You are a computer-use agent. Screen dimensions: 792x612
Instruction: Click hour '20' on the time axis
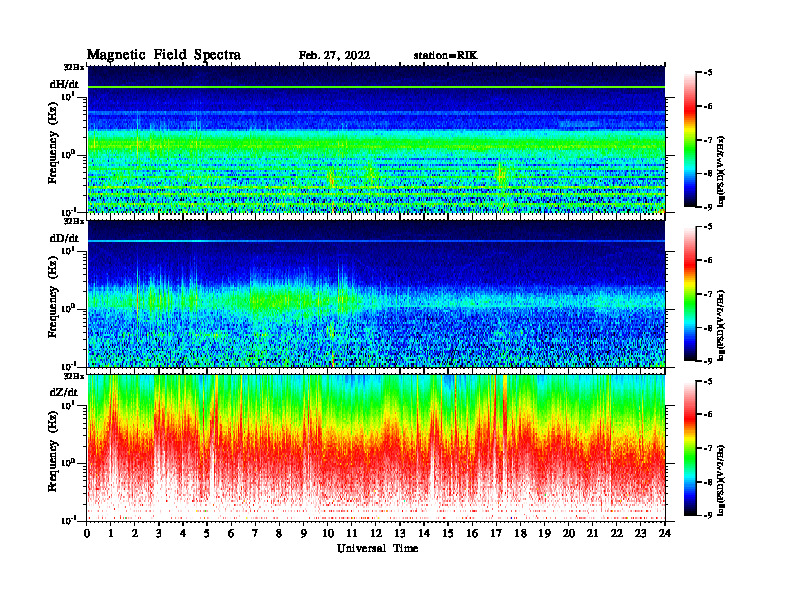pyautogui.click(x=569, y=533)
